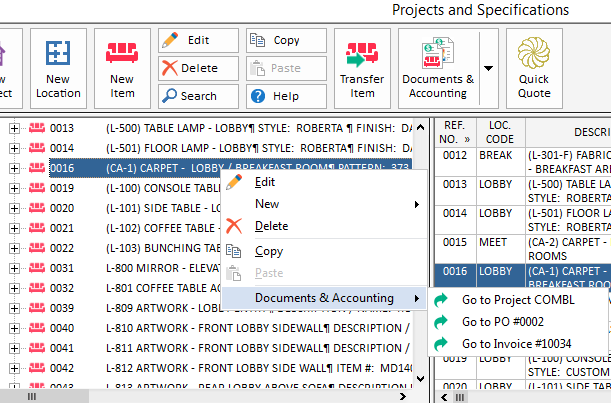This screenshot has height=403, width=611.
Task: Click the Help toolbar button
Action: coord(284,96)
